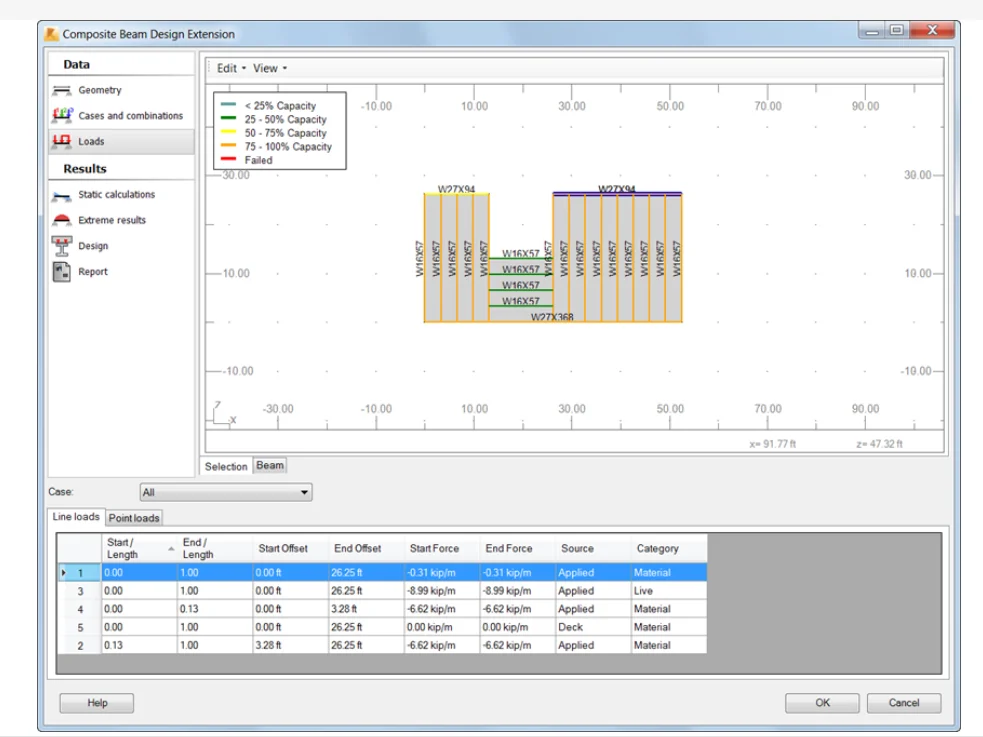
Task: Open the Design results page
Action: [93, 246]
